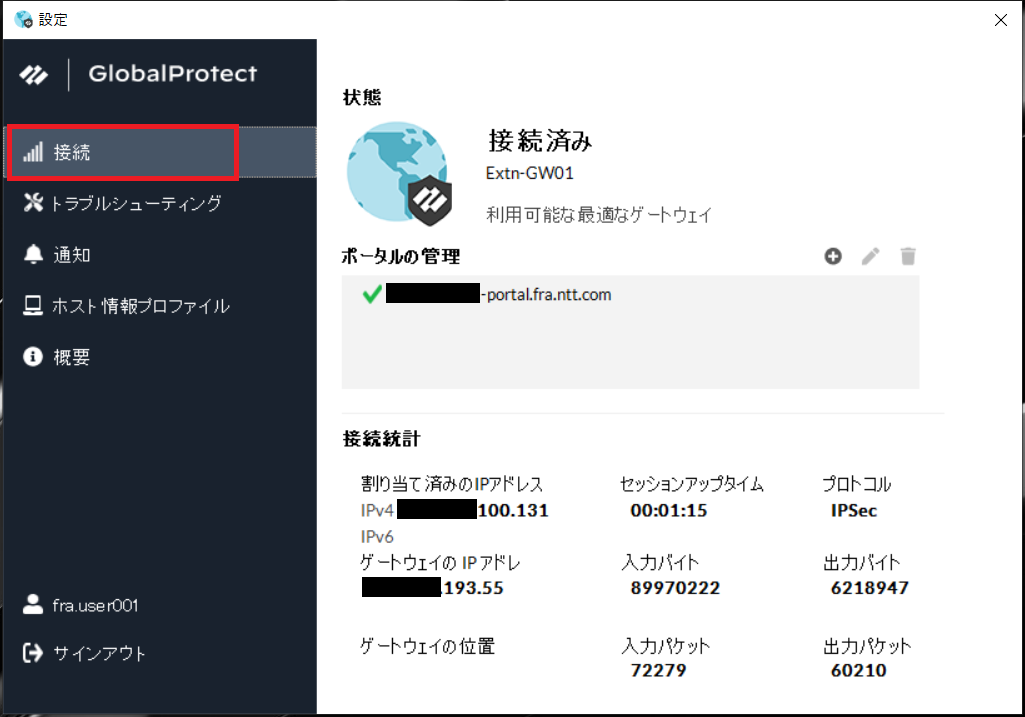The width and height of the screenshot is (1025, 717).
Task: Switch to トラブルシューティング tab
Action: pos(135,204)
